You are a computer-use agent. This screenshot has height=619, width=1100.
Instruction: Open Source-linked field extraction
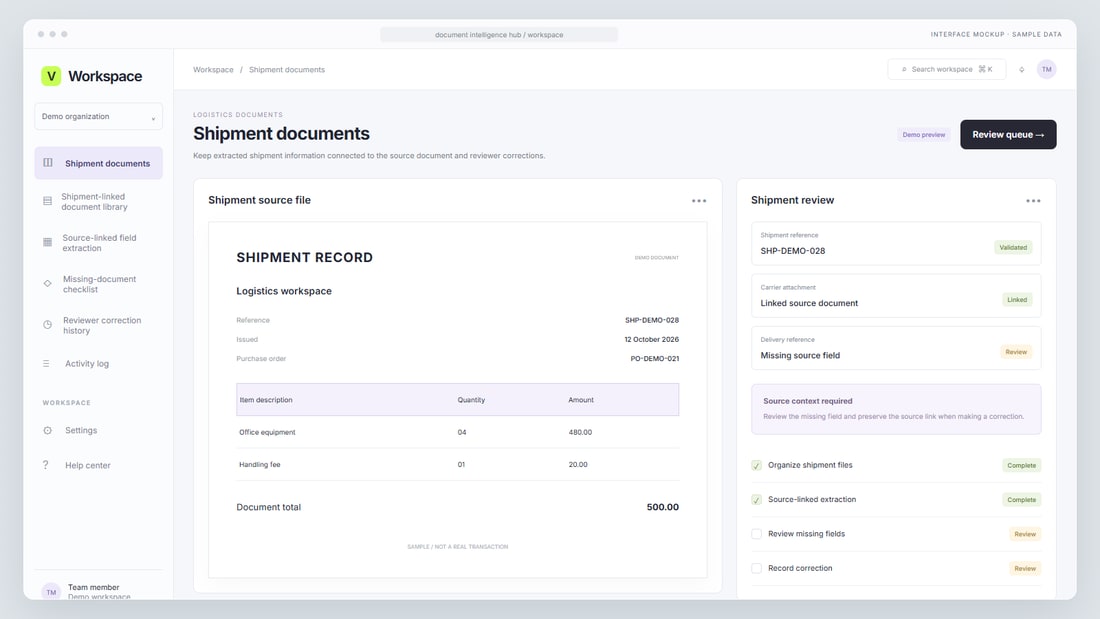point(98,243)
